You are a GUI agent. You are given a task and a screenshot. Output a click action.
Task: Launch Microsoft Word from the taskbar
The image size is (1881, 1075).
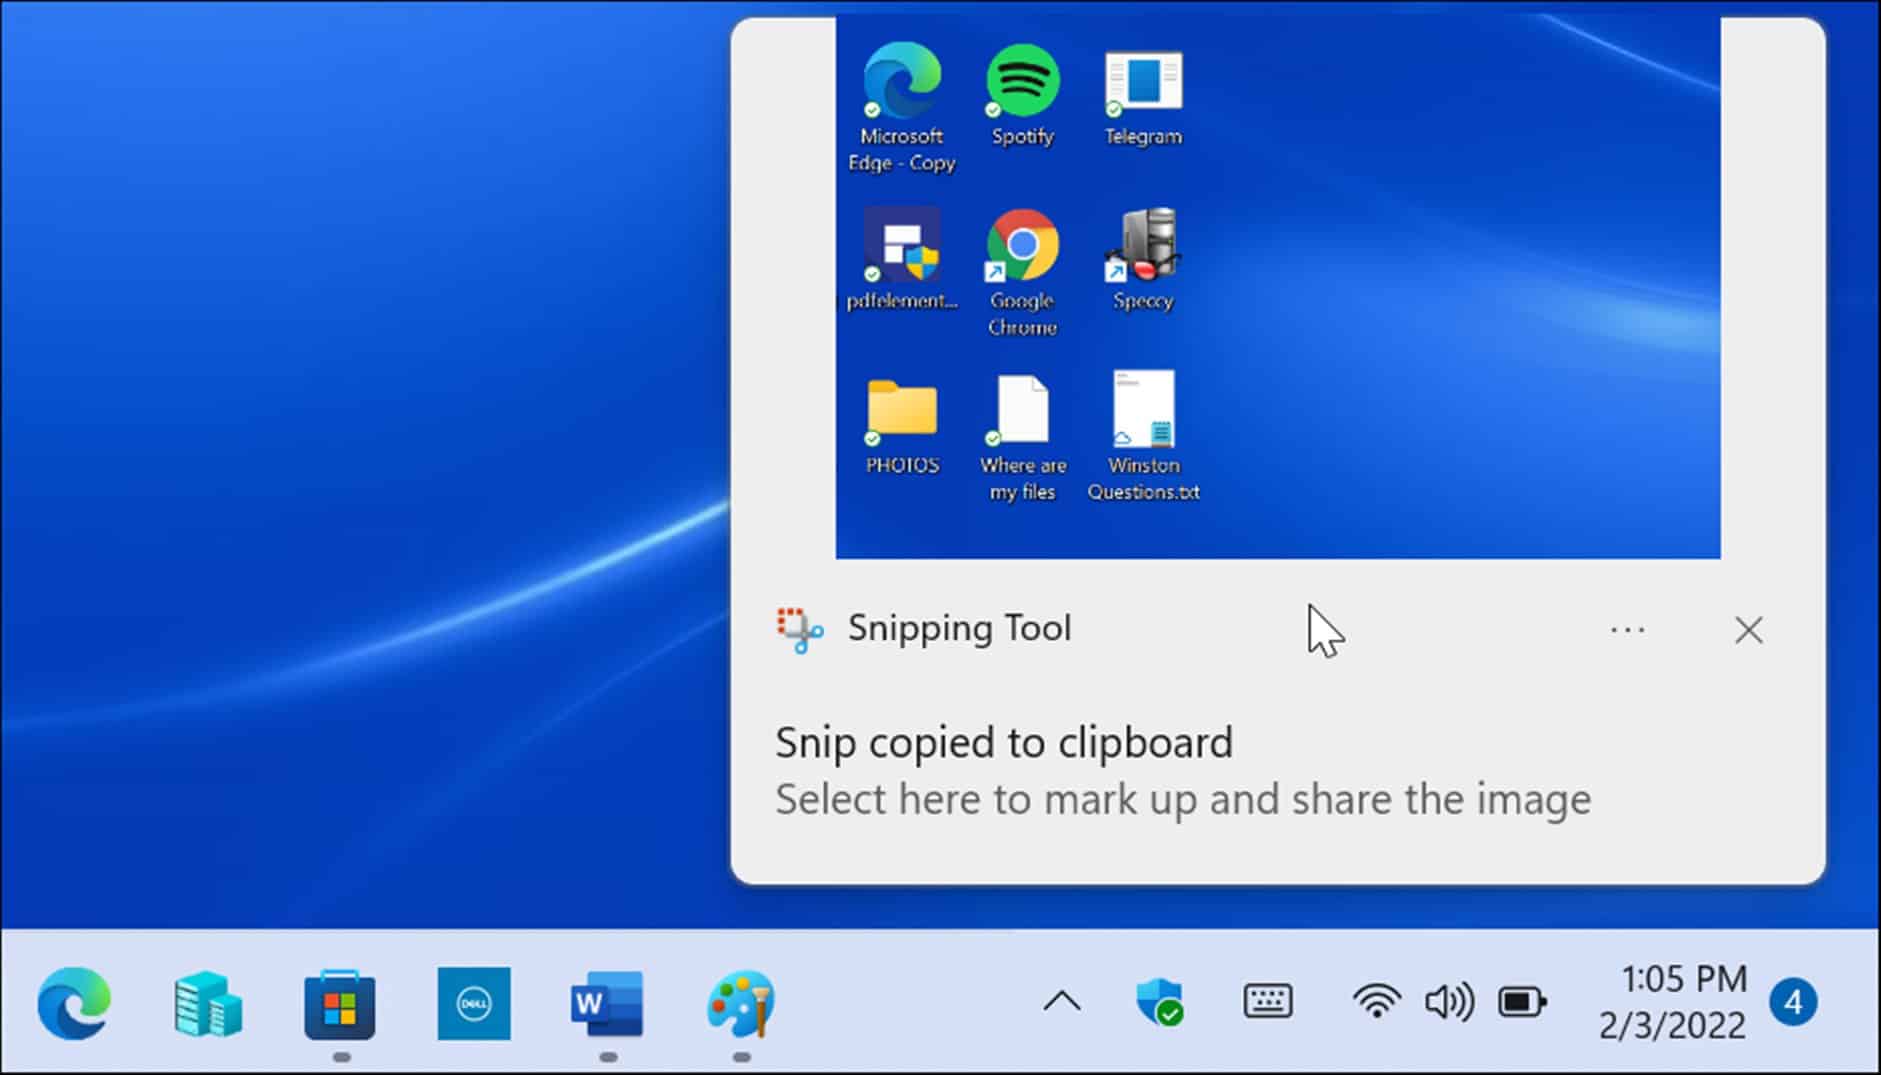(x=607, y=1004)
